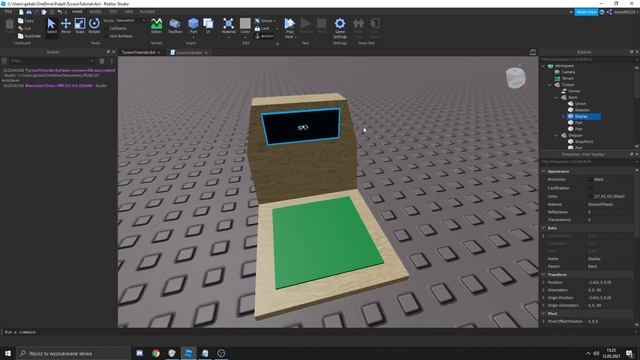640x360 pixels.
Task: Click the Output filter field
Action: 51,61
